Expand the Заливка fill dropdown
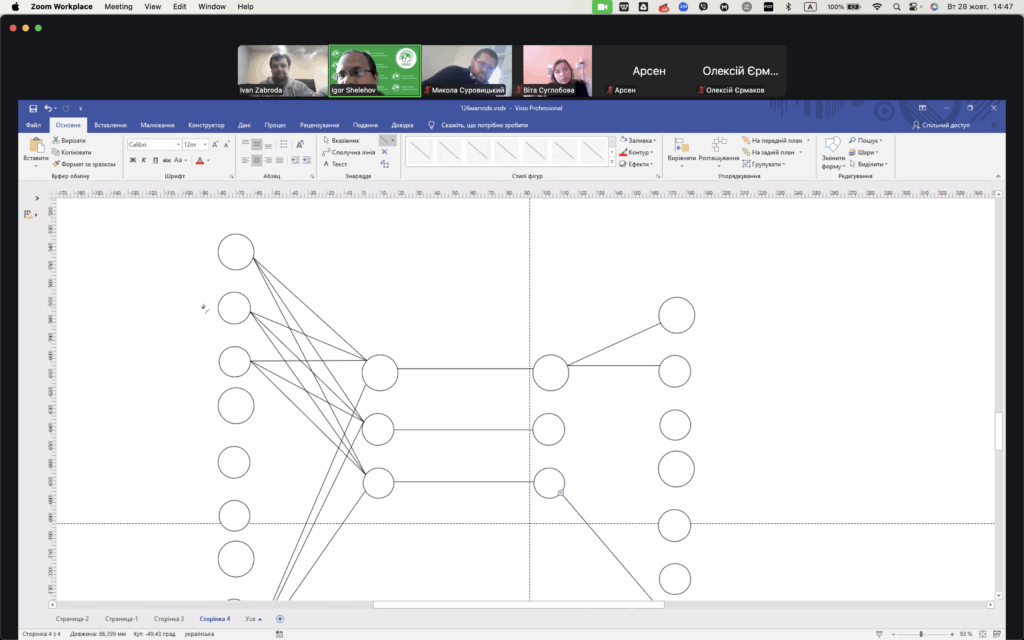This screenshot has height=640, width=1024. click(638, 141)
